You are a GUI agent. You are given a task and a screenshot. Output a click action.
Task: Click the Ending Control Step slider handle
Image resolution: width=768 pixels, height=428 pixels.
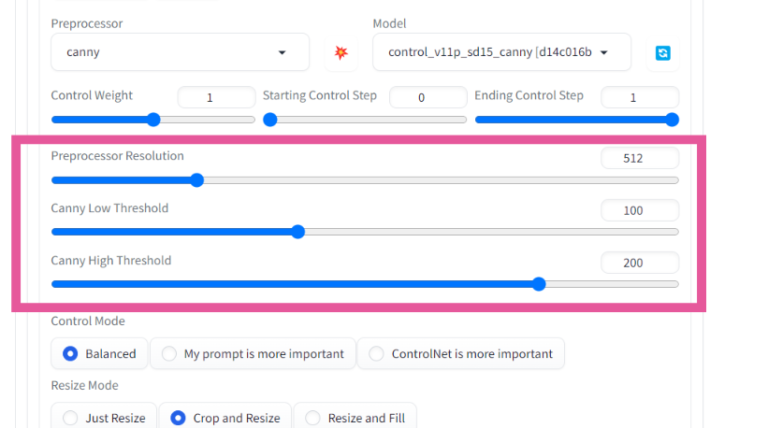click(672, 119)
